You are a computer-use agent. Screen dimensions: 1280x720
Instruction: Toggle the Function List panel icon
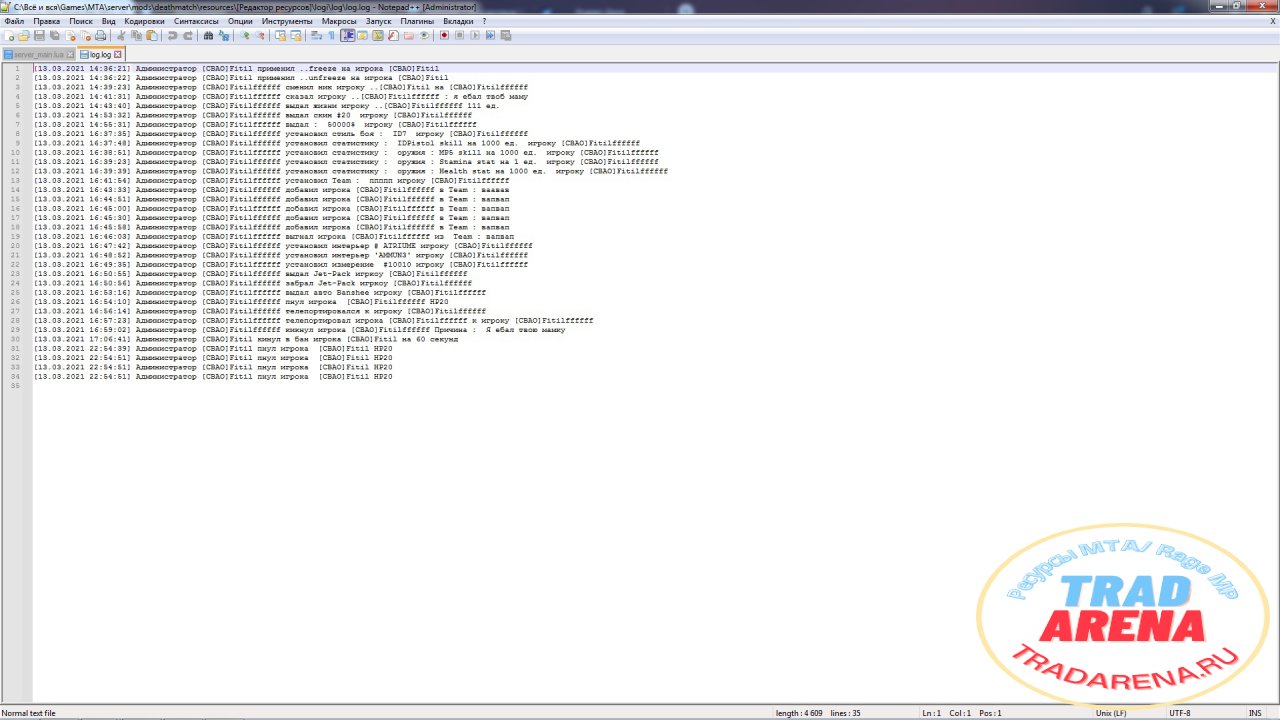(x=393, y=35)
